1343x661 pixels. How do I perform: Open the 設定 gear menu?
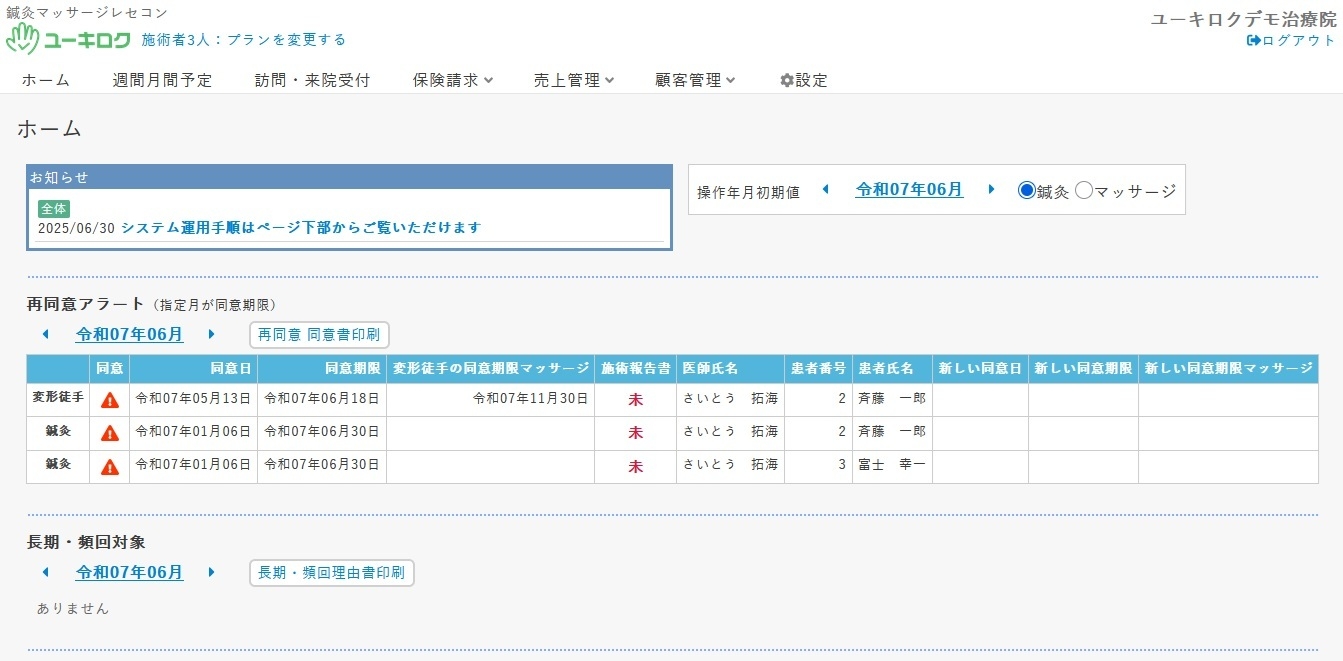point(804,80)
